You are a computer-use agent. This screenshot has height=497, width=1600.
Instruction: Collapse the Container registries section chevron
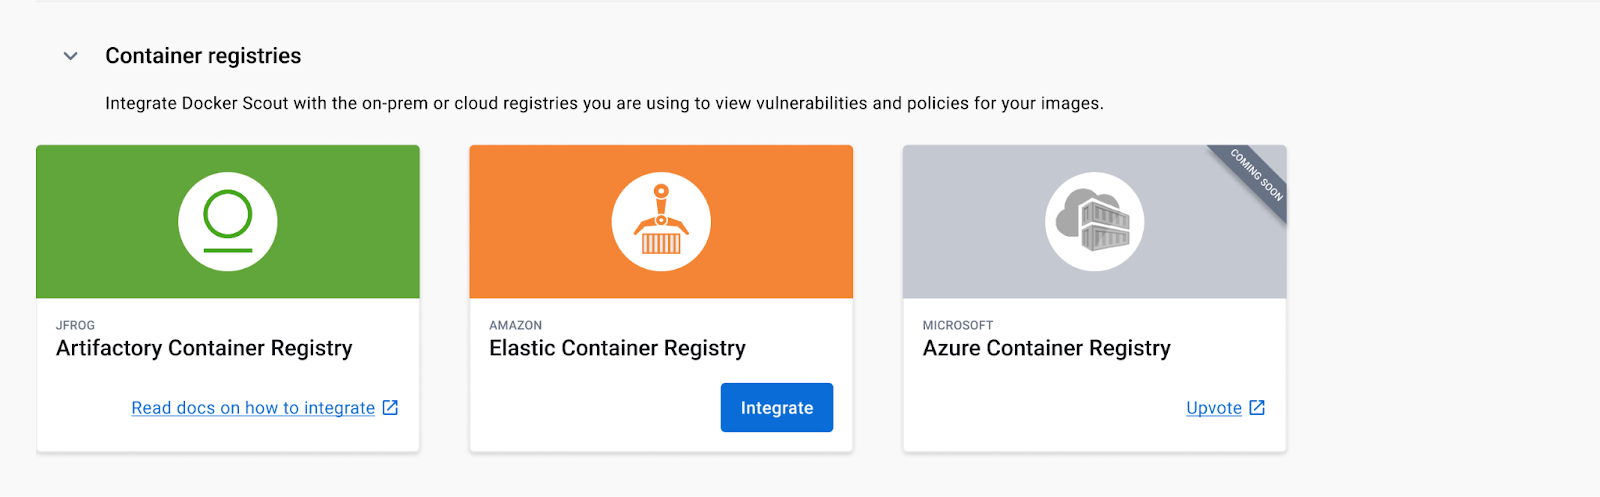[x=70, y=56]
